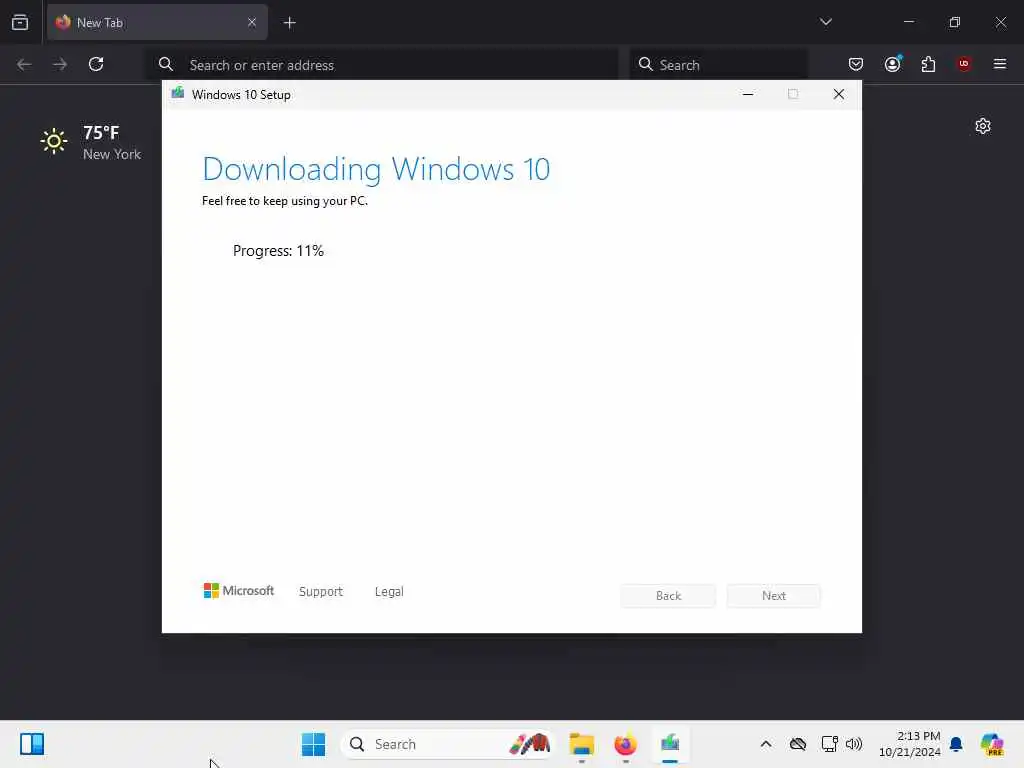1024x768 pixels.
Task: Restore down the Firefox browser window
Action: click(x=955, y=22)
